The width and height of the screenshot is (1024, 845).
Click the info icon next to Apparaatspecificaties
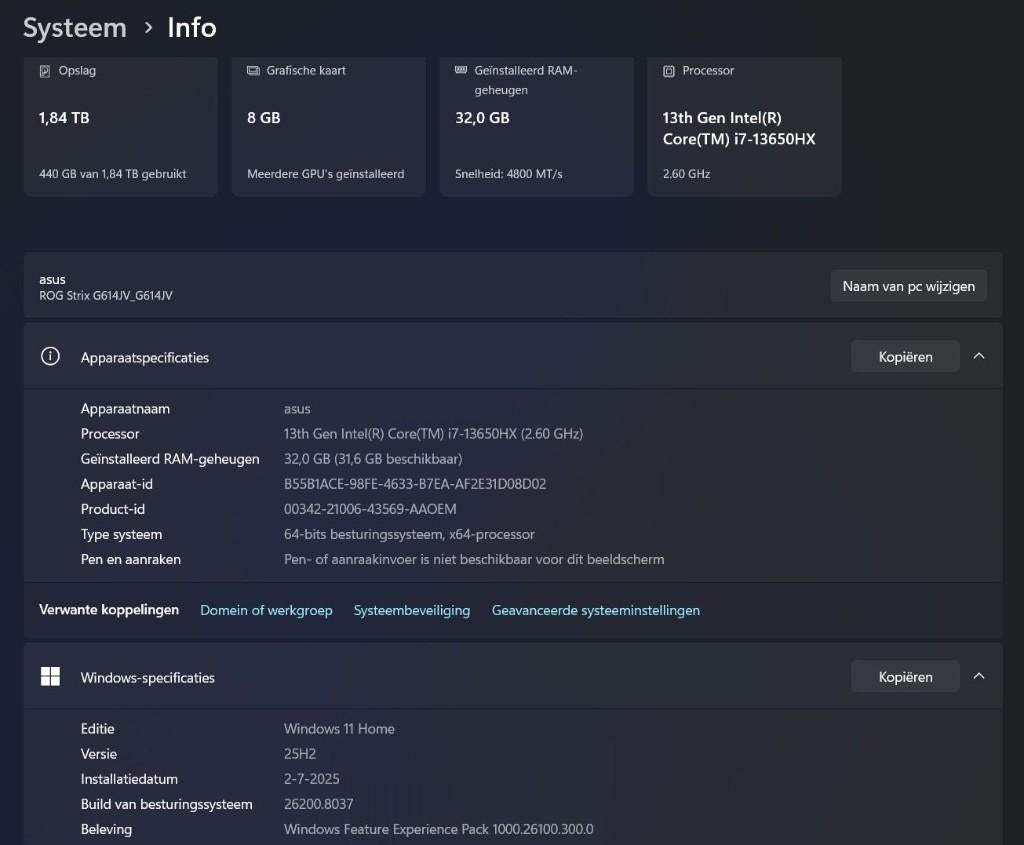tap(50, 356)
